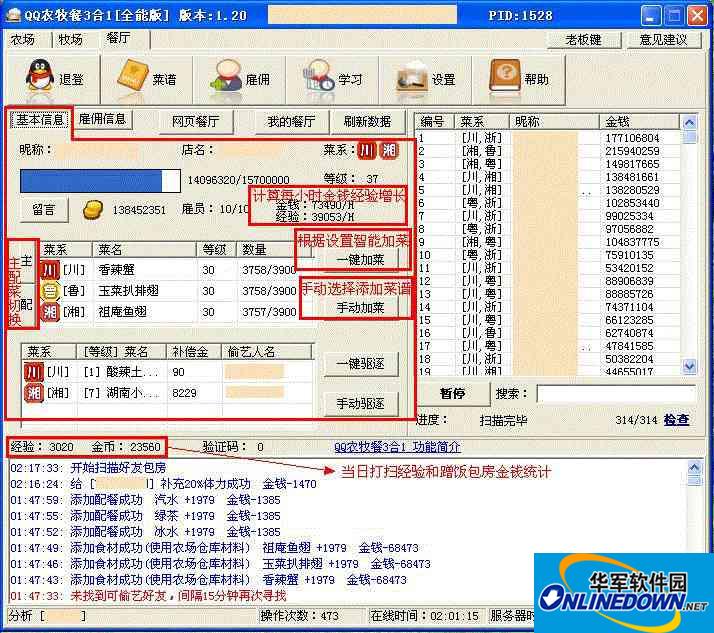Click the friend list scroll-down arrow
This screenshot has width=714, height=633.
[690, 366]
